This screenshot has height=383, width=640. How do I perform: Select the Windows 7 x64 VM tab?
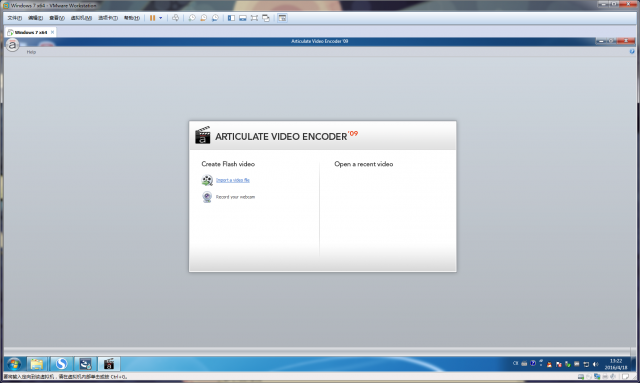coord(29,32)
